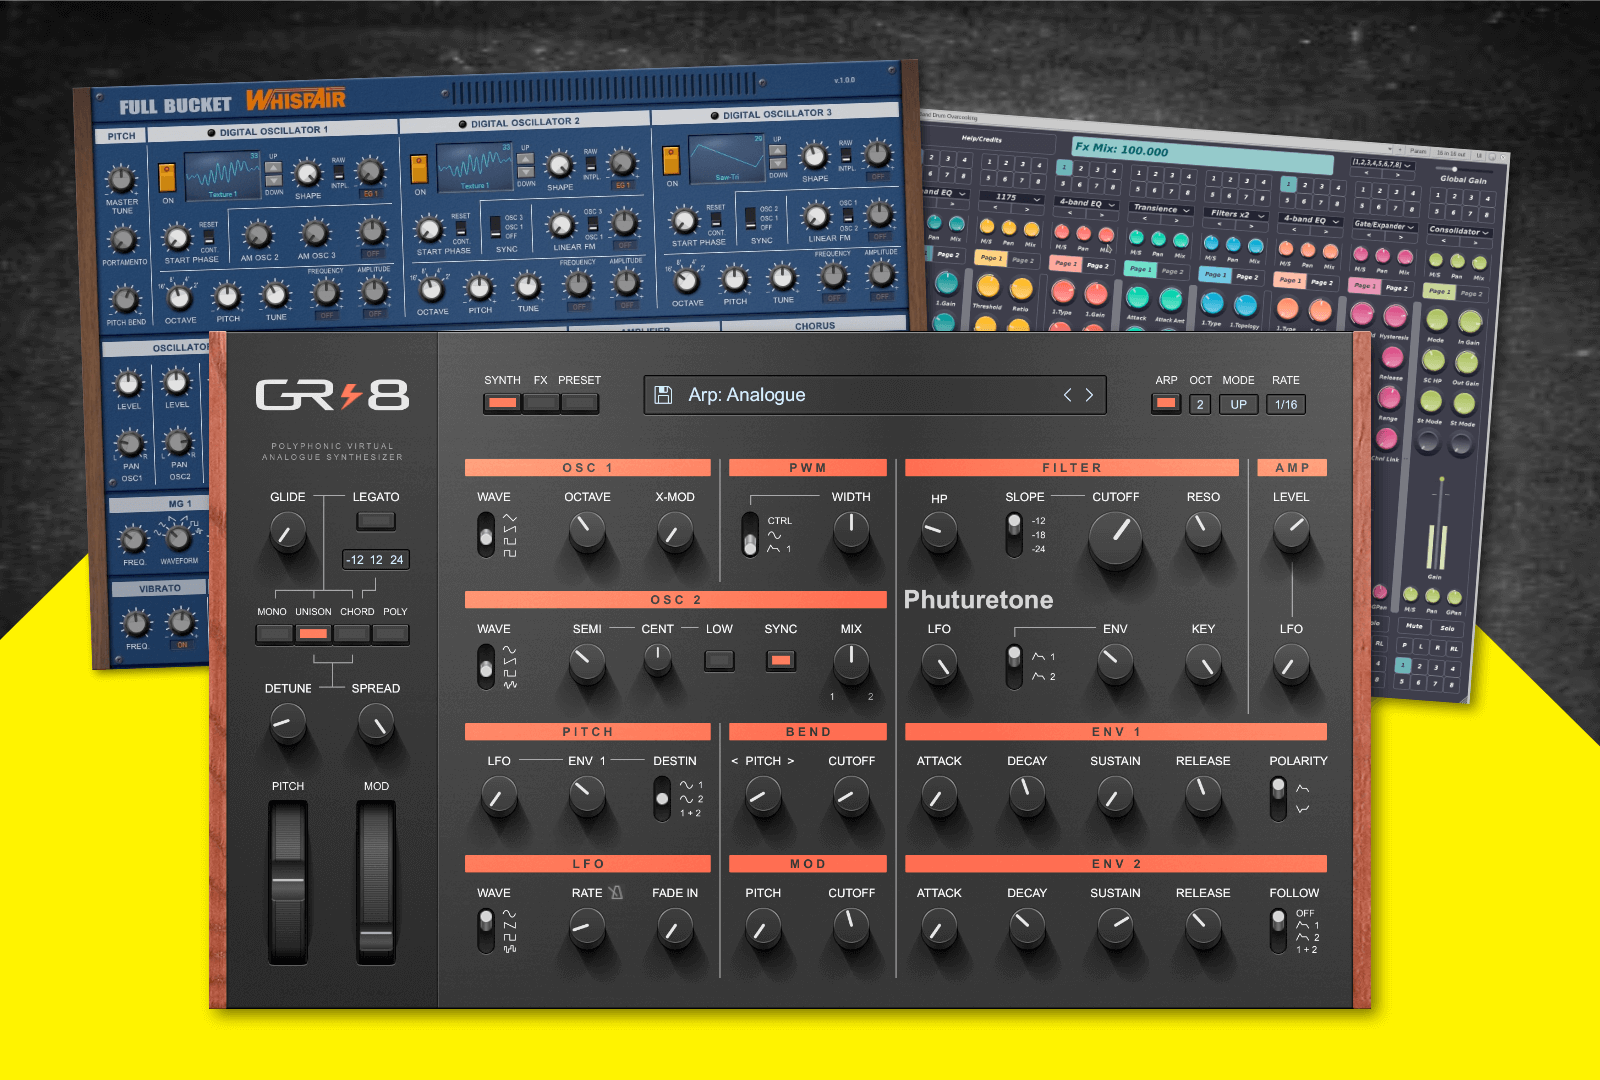Open the Filters x2 dropdown in mixer plugin
This screenshot has width=1600, height=1080.
(x=1236, y=214)
